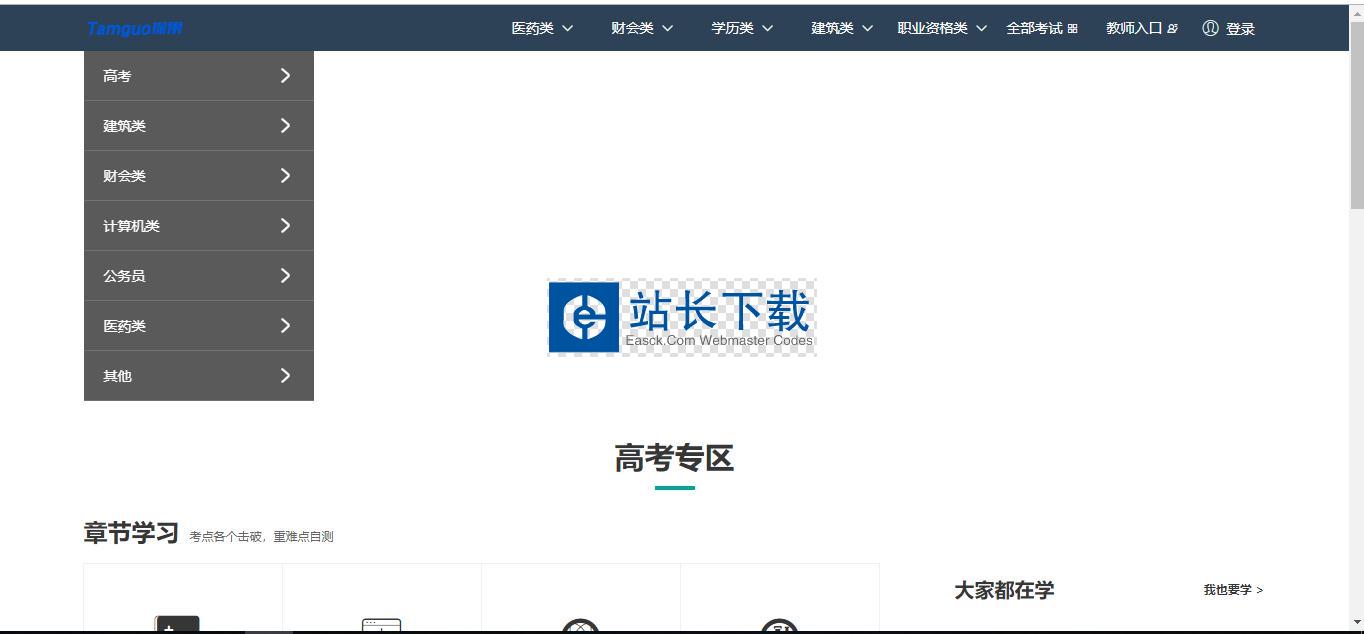Image resolution: width=1364 pixels, height=634 pixels.
Task: Click the 我也要学 link
Action: coord(1232,590)
